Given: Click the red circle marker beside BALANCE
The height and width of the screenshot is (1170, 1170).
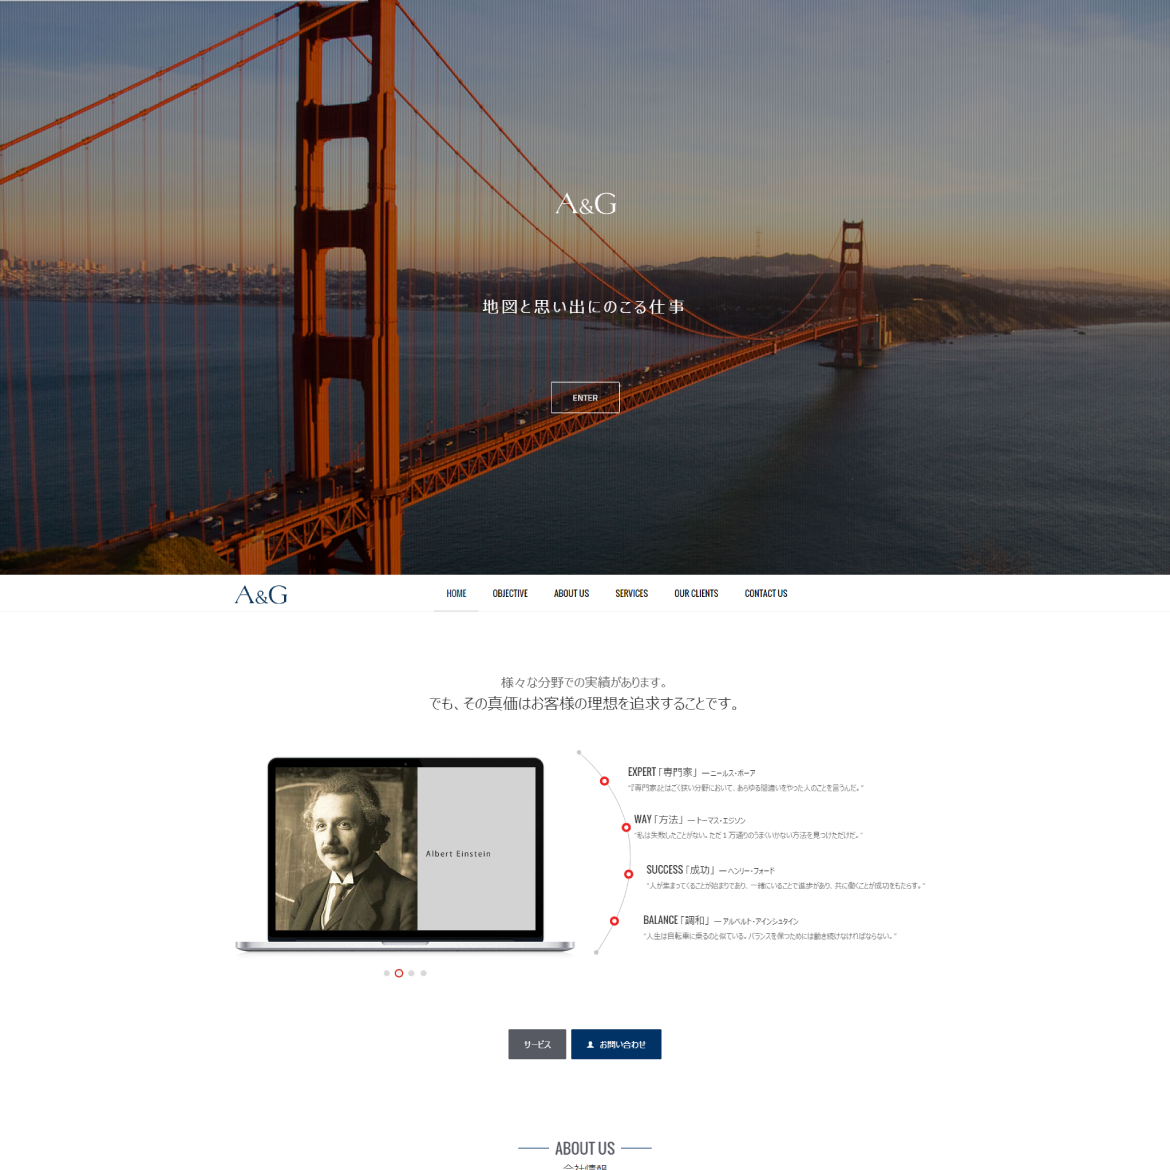Looking at the screenshot, I should click(614, 922).
